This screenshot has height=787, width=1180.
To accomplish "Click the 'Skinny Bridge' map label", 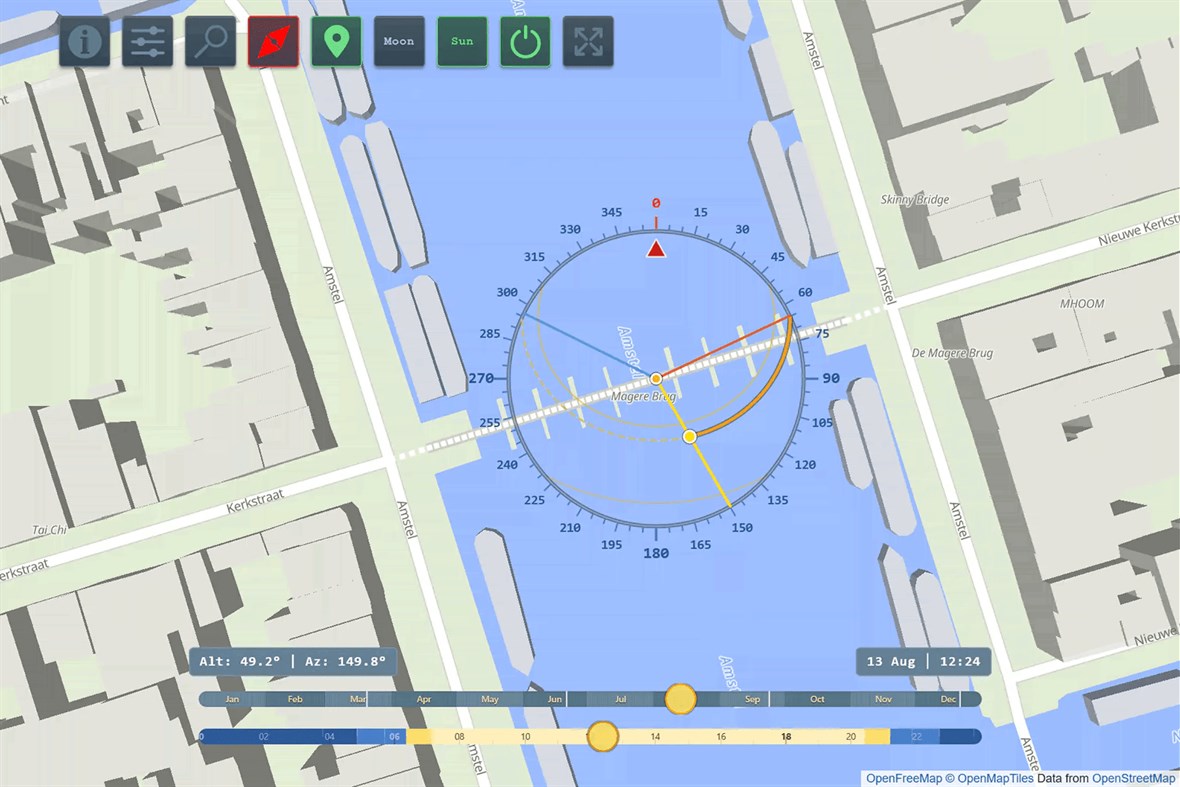I will coord(915,199).
